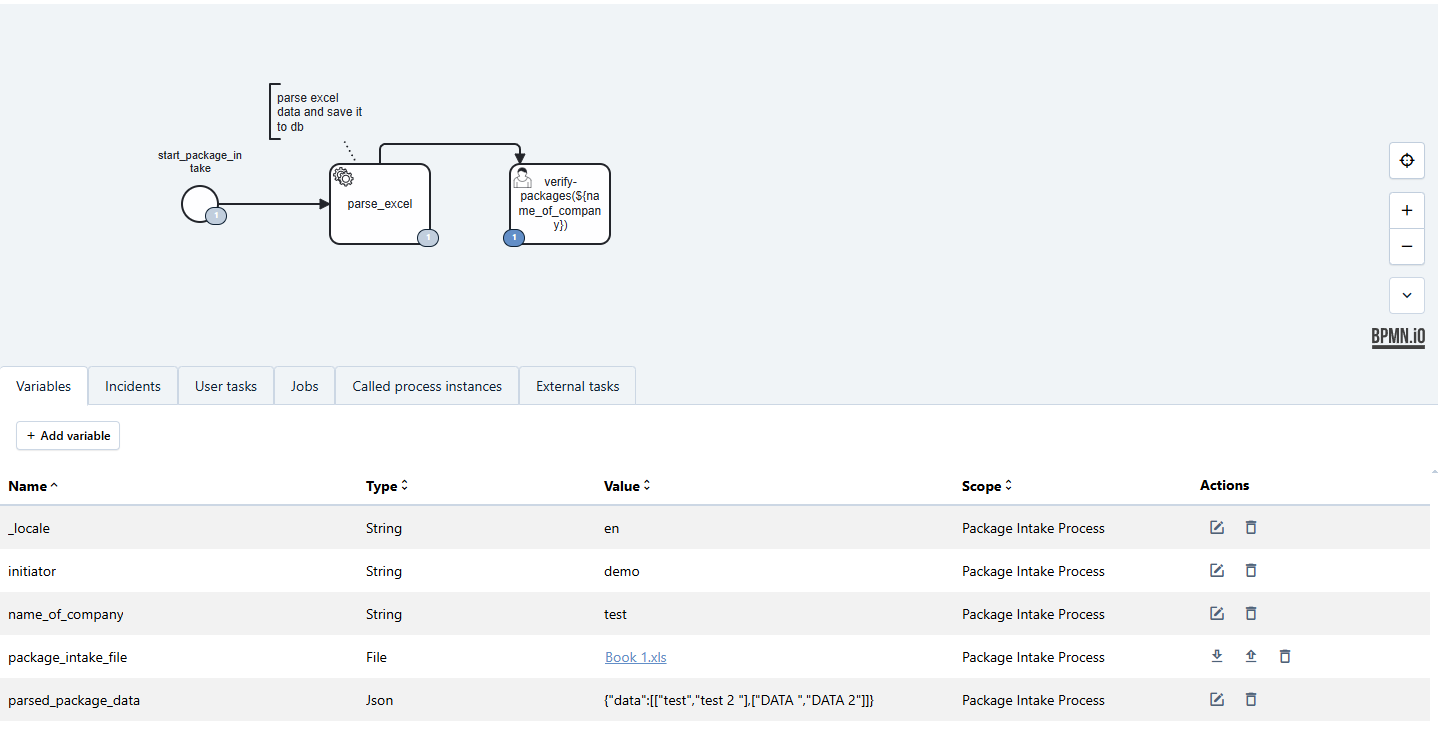The image size is (1438, 729).
Task: Delete the package_intake_file variable
Action: tap(1285, 656)
